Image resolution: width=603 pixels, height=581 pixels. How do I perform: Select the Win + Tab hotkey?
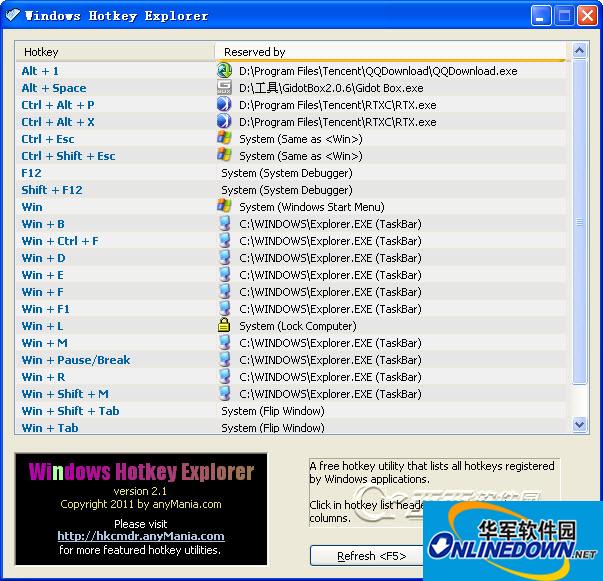click(50, 427)
